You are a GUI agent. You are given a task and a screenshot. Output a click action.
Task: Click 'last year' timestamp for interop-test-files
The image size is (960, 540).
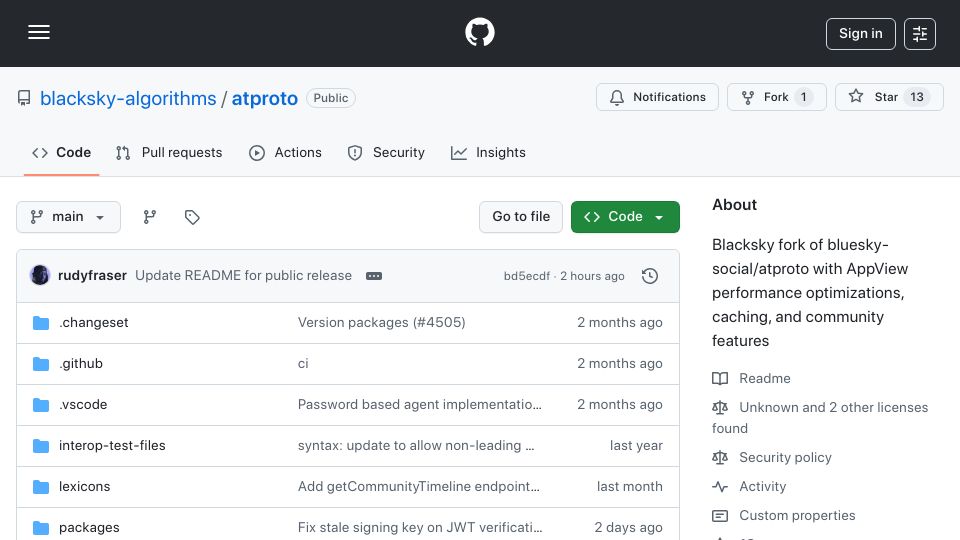(x=636, y=446)
